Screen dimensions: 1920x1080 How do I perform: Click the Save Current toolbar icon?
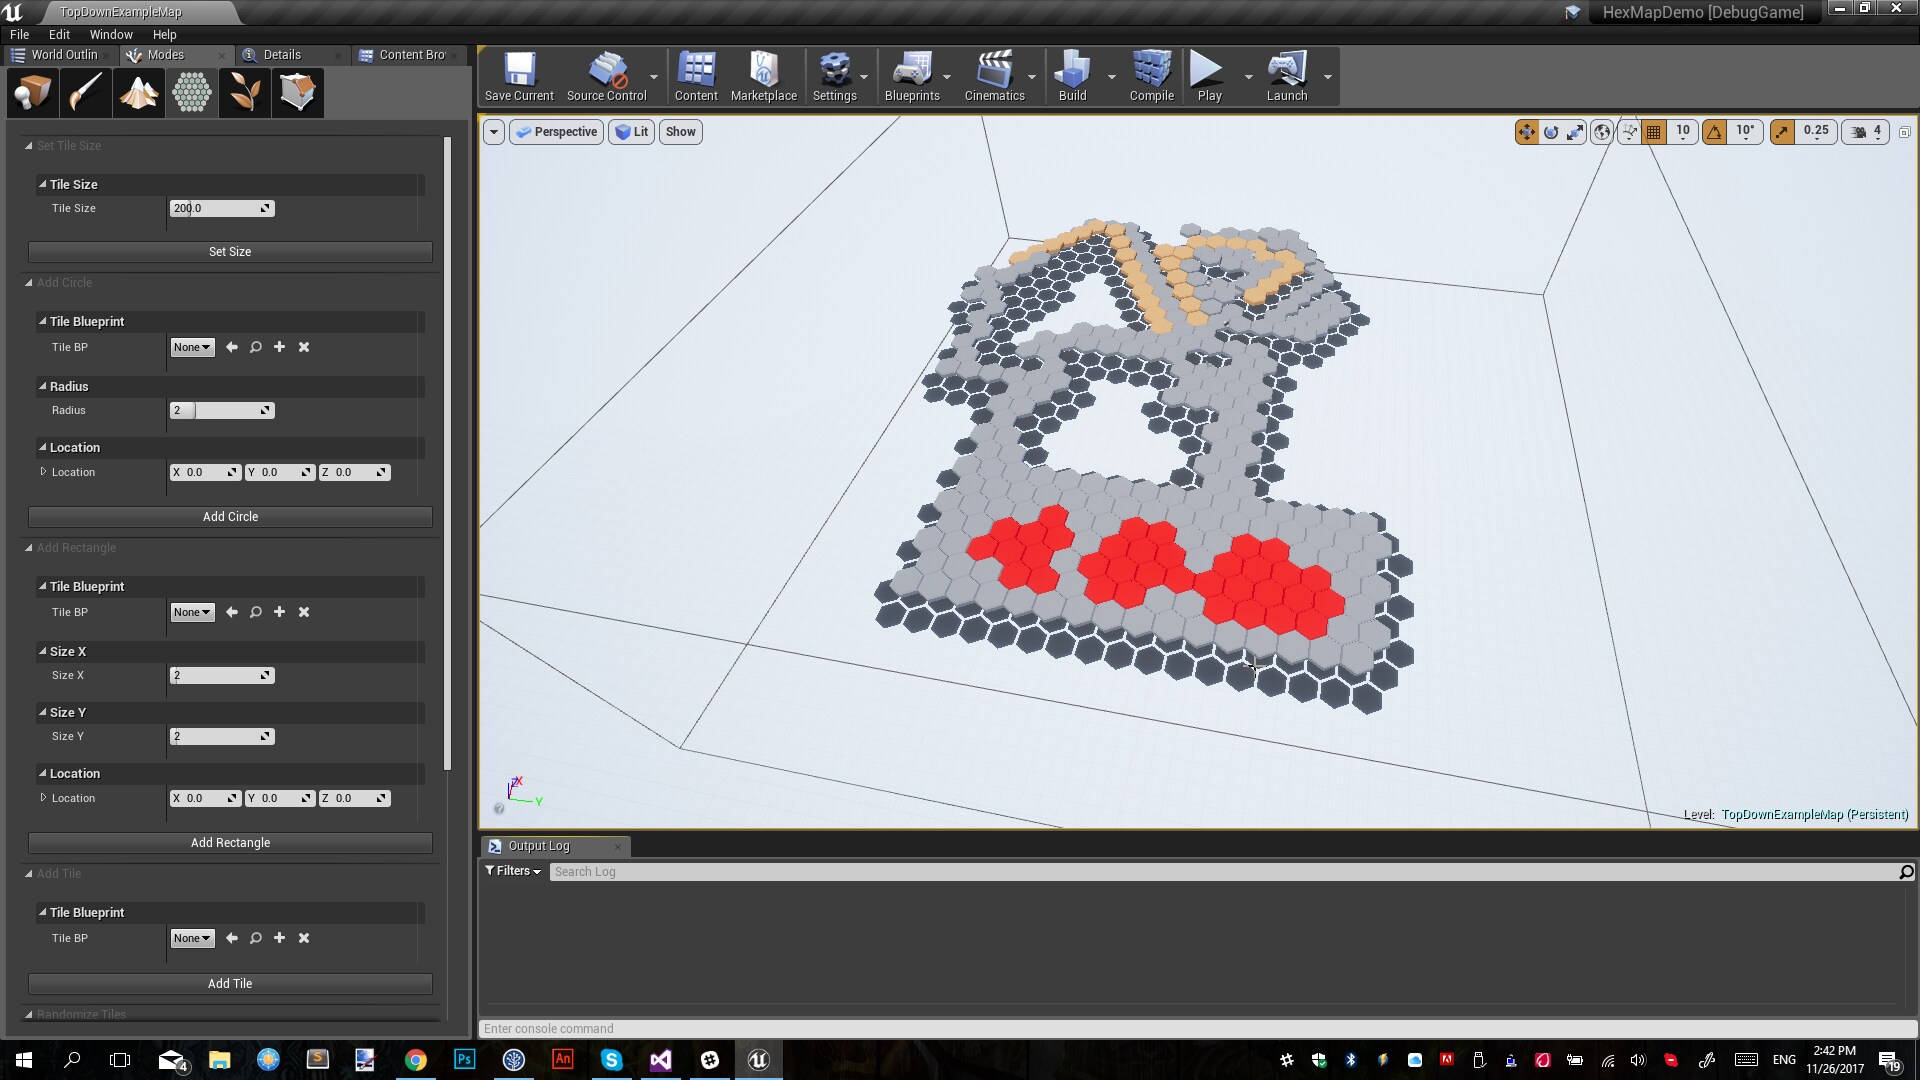tap(519, 76)
